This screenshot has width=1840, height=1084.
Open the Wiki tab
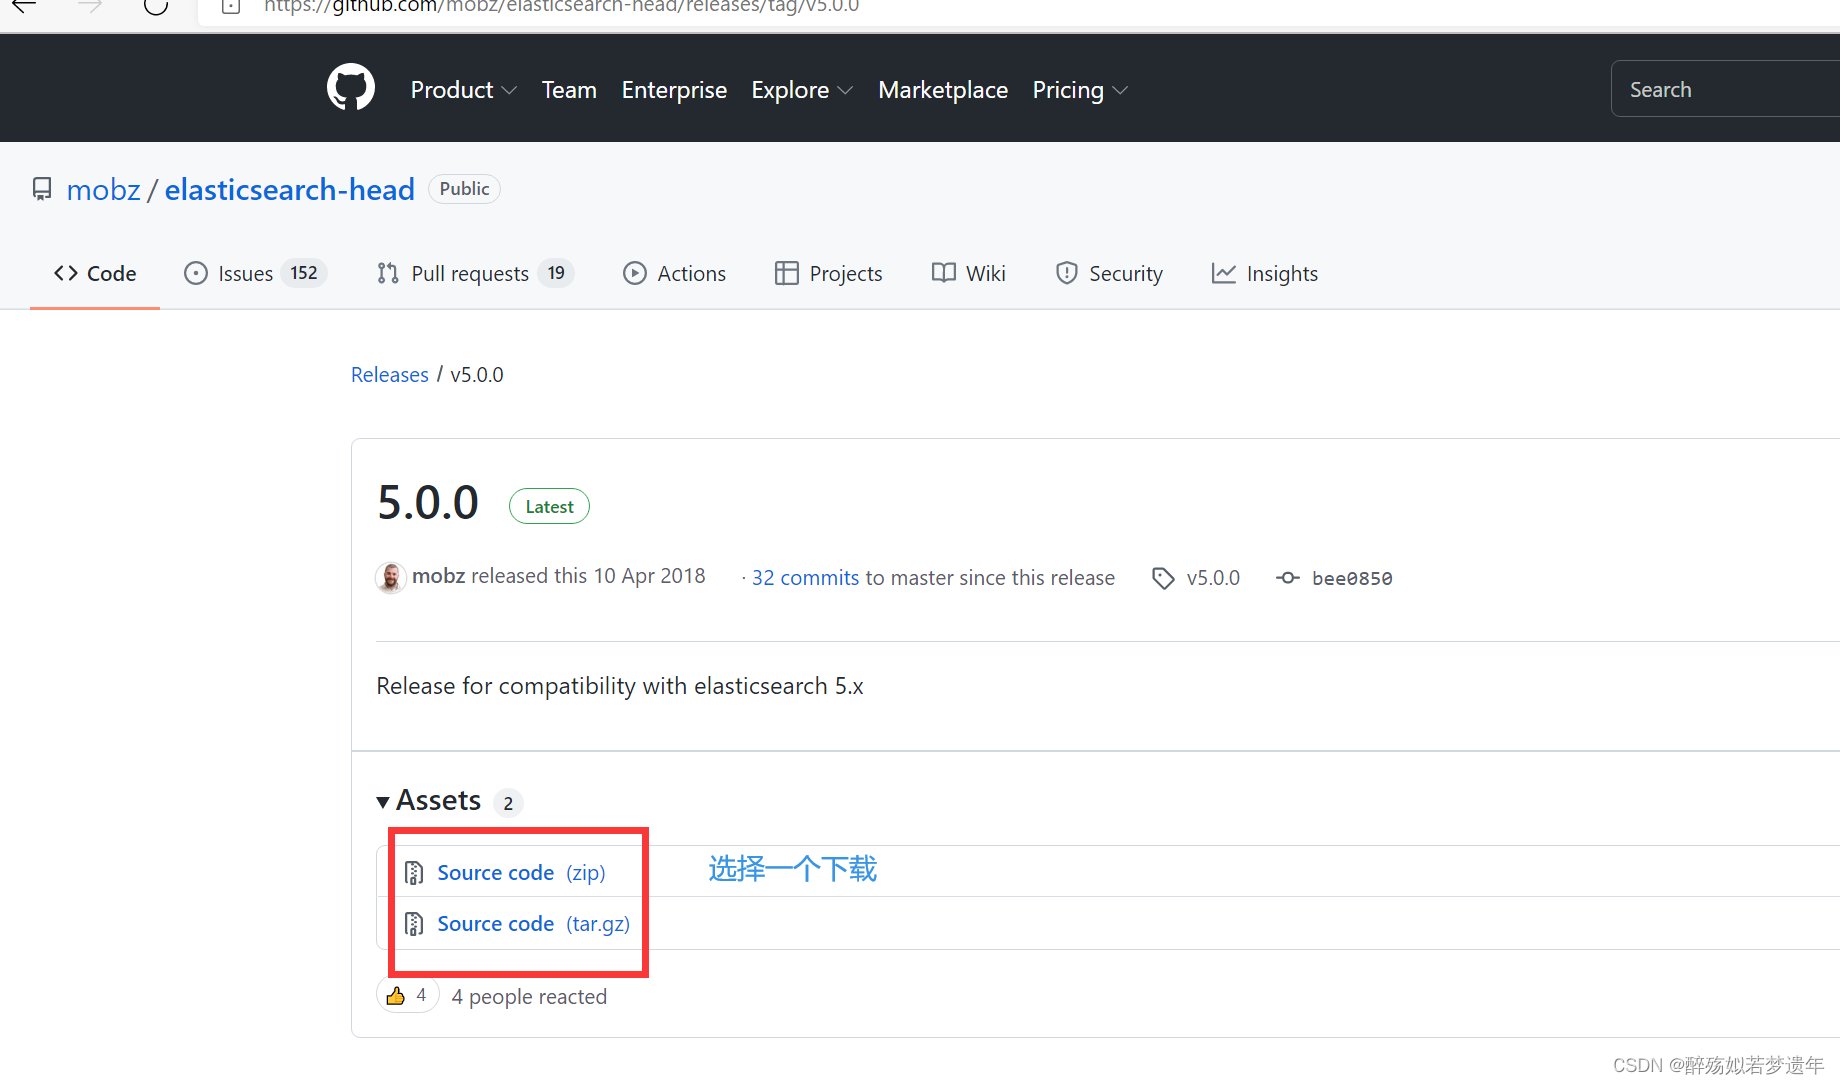click(968, 274)
